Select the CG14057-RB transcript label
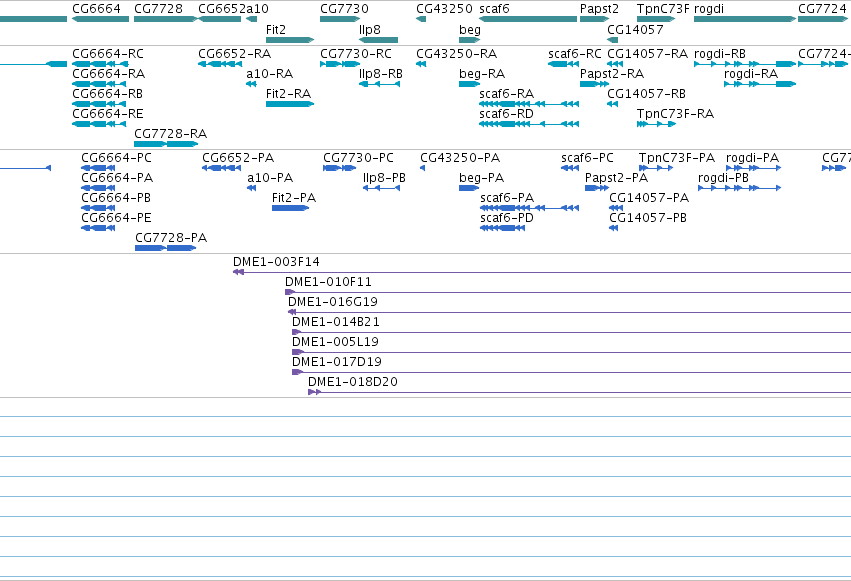Image resolution: width=851 pixels, height=581 pixels. coord(646,94)
